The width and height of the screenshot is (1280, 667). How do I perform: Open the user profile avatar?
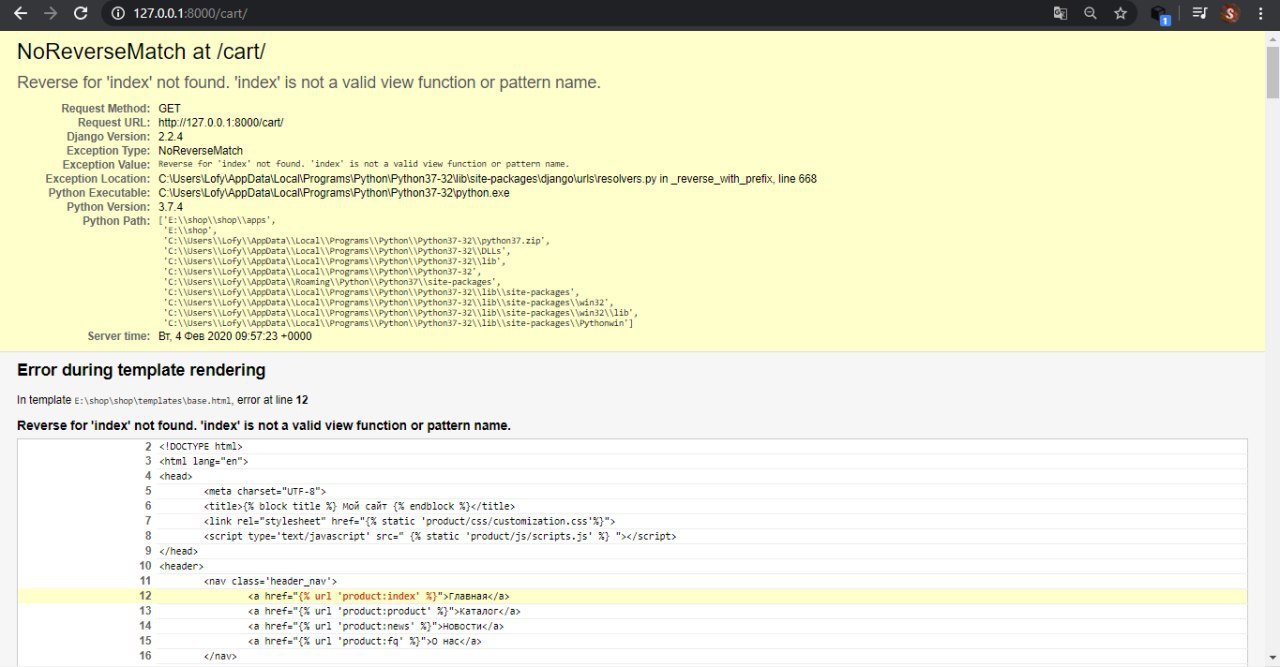(1230, 13)
